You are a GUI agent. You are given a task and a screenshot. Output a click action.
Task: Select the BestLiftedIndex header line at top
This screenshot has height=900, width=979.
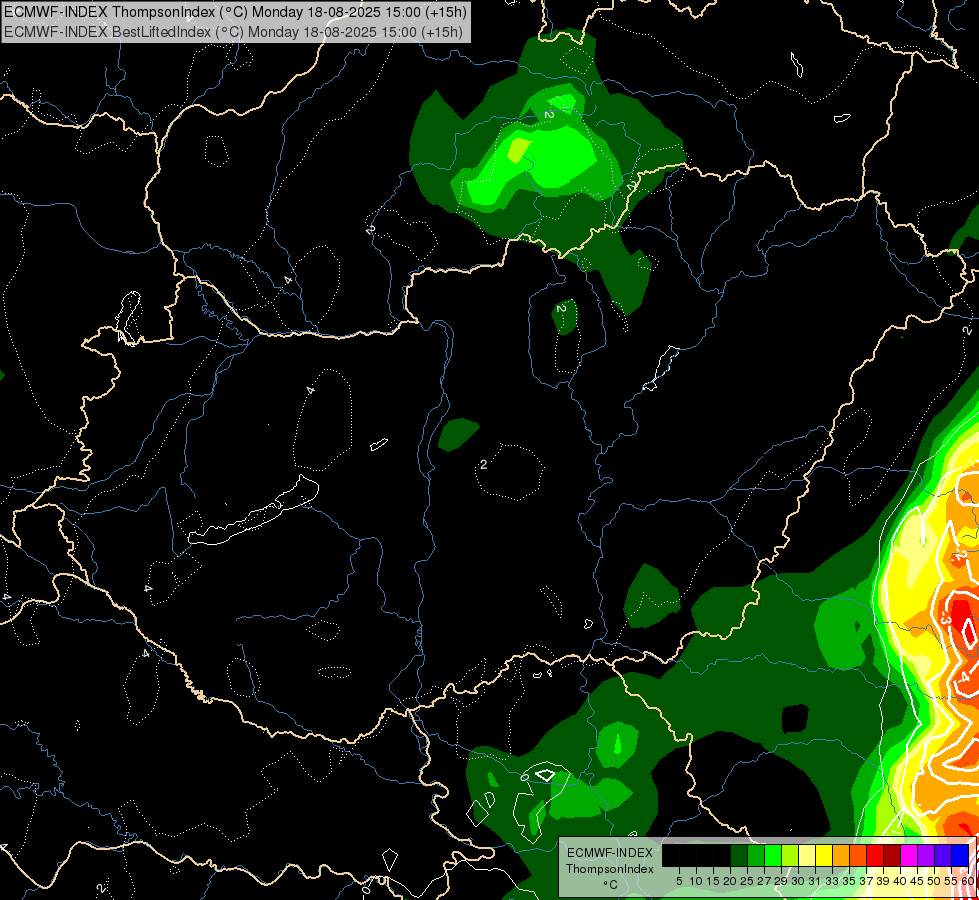coord(234,32)
